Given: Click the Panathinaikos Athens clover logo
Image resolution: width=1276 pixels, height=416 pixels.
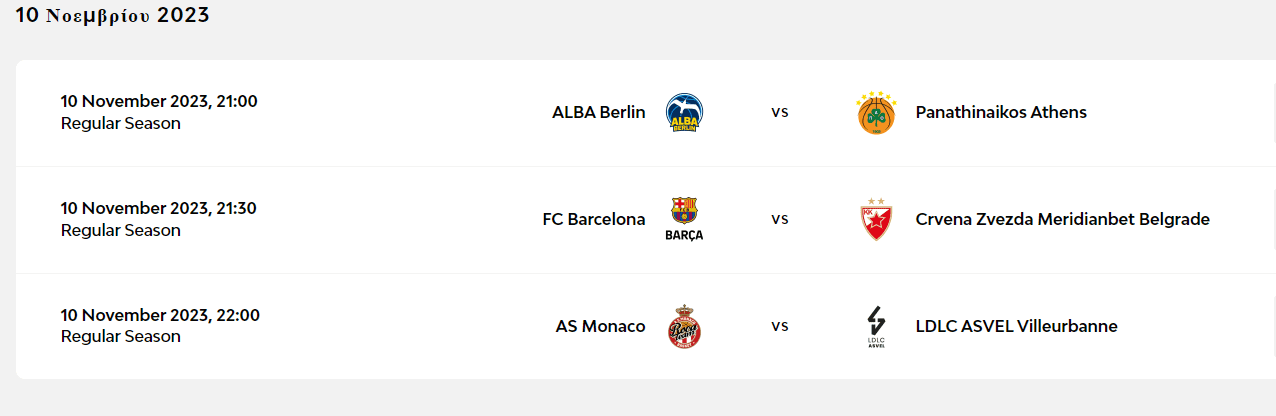Looking at the screenshot, I should [876, 113].
